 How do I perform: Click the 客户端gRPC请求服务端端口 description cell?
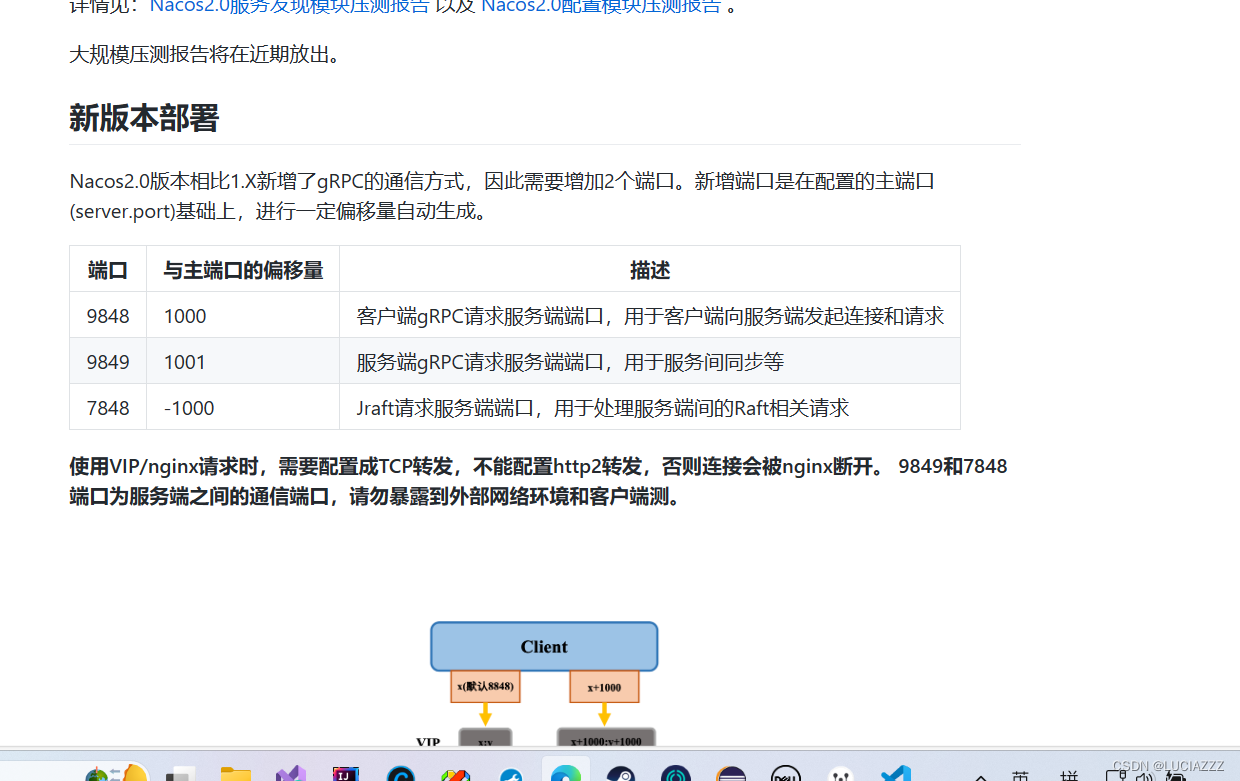point(650,316)
